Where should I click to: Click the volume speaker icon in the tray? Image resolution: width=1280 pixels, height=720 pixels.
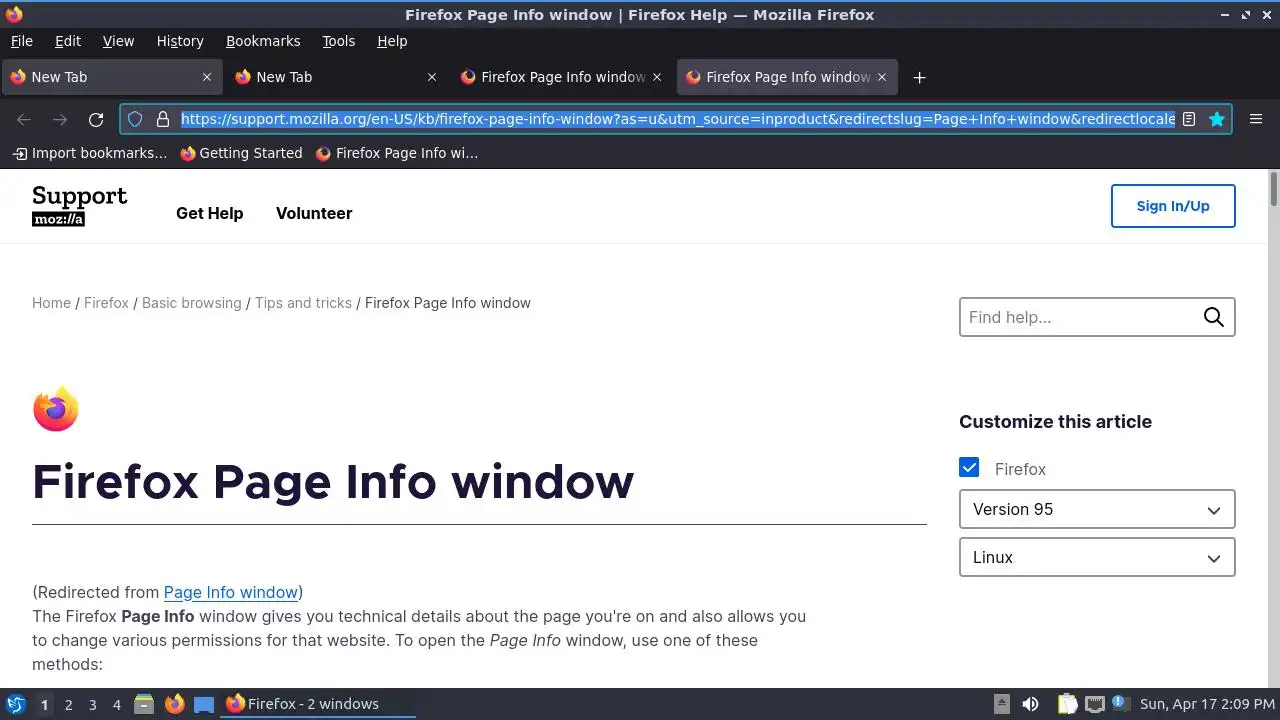pos(1031,704)
